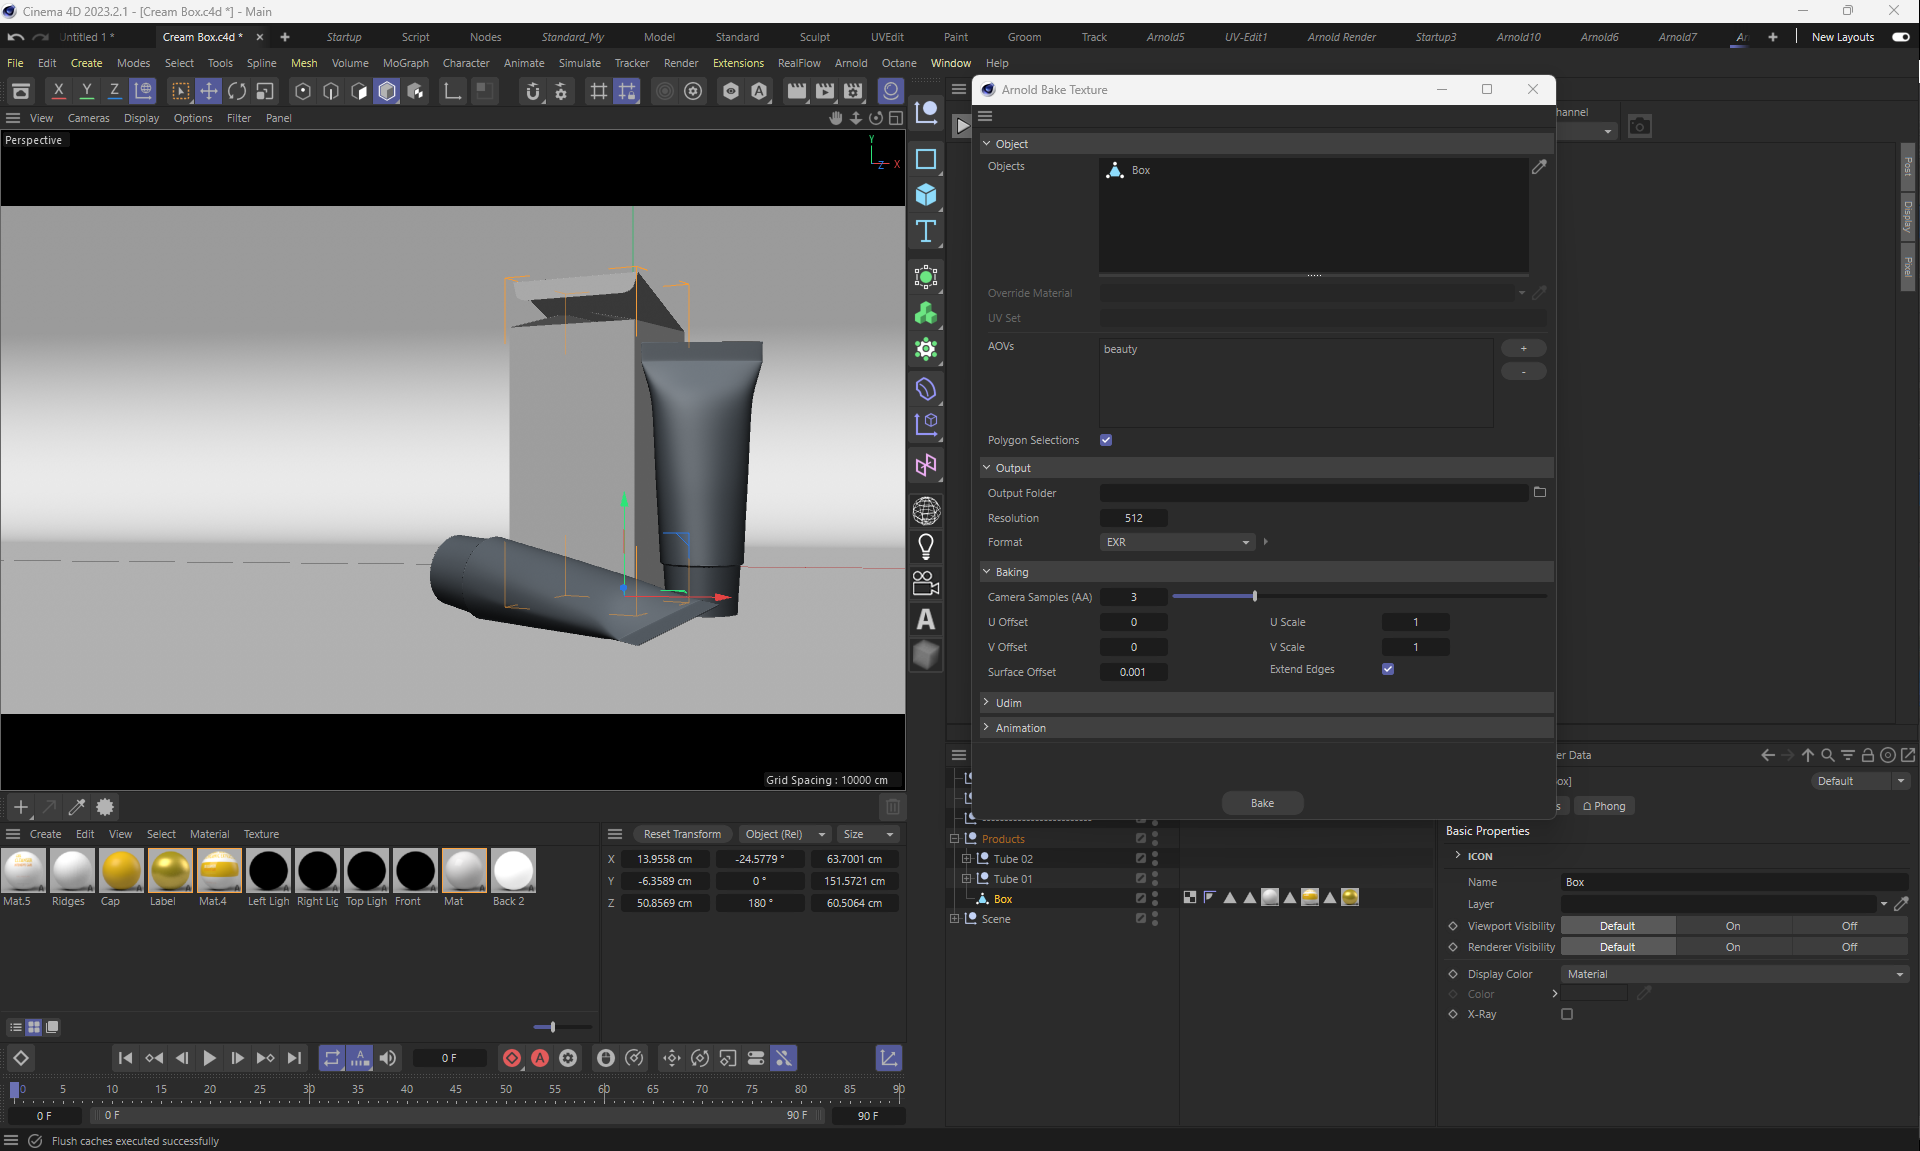The width and height of the screenshot is (1920, 1151).
Task: Select the Rotate tool icon
Action: (x=237, y=91)
